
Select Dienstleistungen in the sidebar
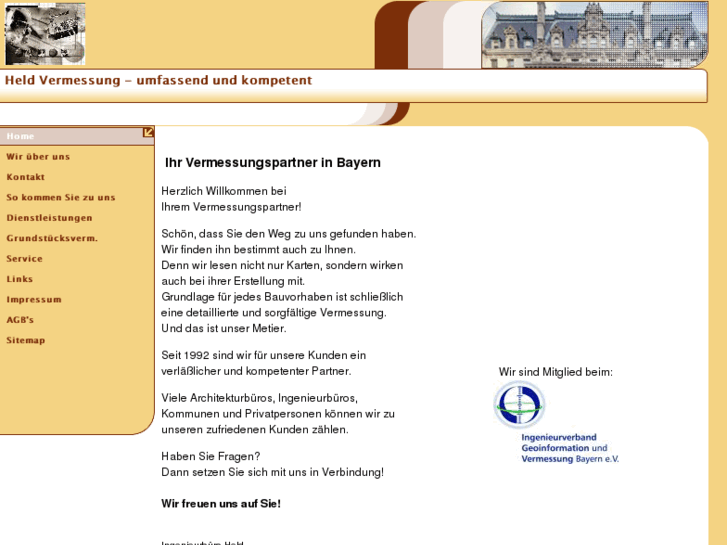[x=49, y=218]
